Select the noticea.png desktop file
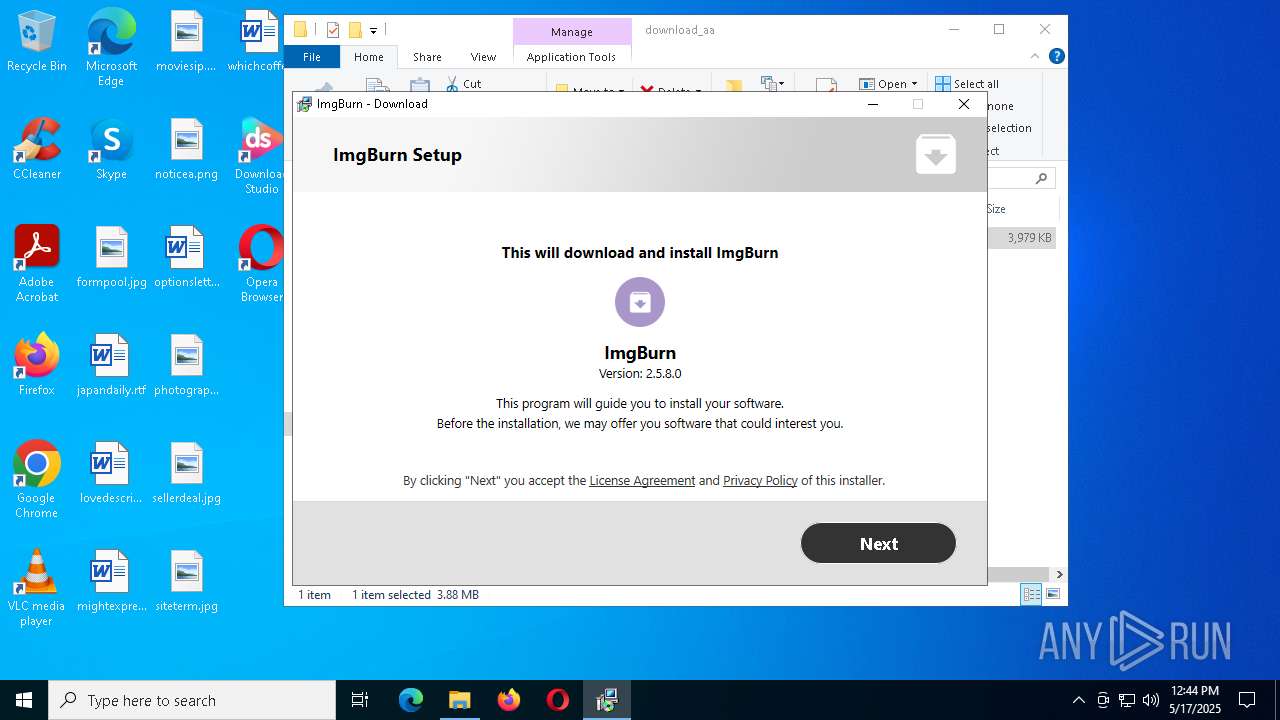The height and width of the screenshot is (720, 1280). [186, 150]
